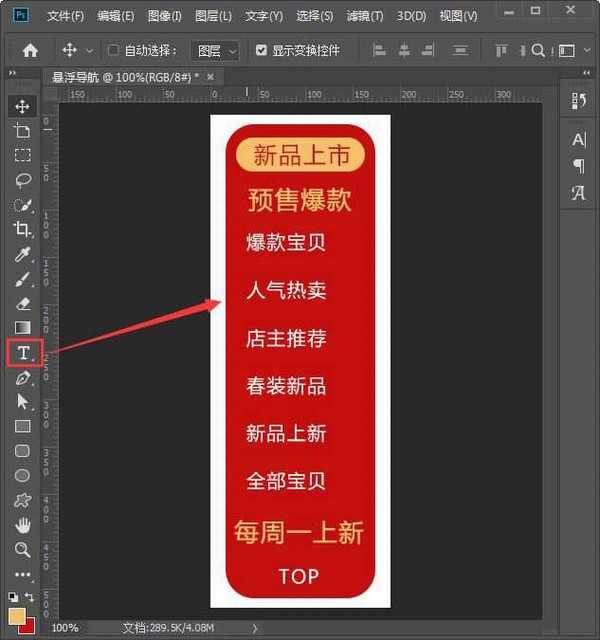Select the Pen tool
The height and width of the screenshot is (640, 600).
tap(22, 378)
